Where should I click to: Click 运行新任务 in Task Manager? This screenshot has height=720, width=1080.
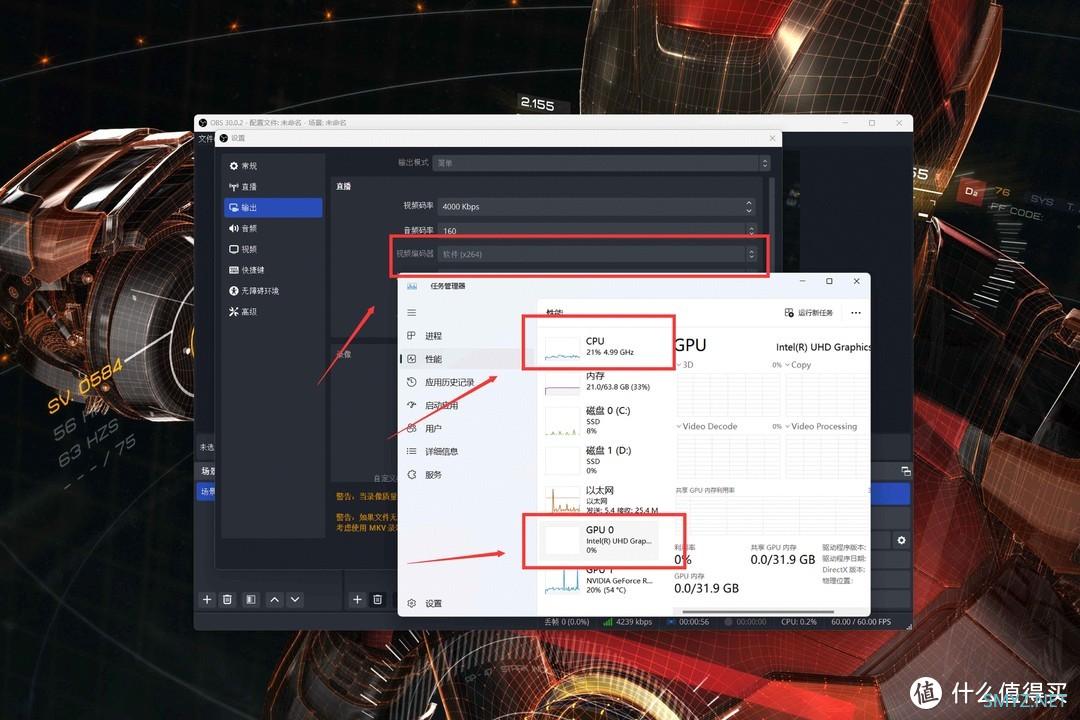click(x=809, y=313)
